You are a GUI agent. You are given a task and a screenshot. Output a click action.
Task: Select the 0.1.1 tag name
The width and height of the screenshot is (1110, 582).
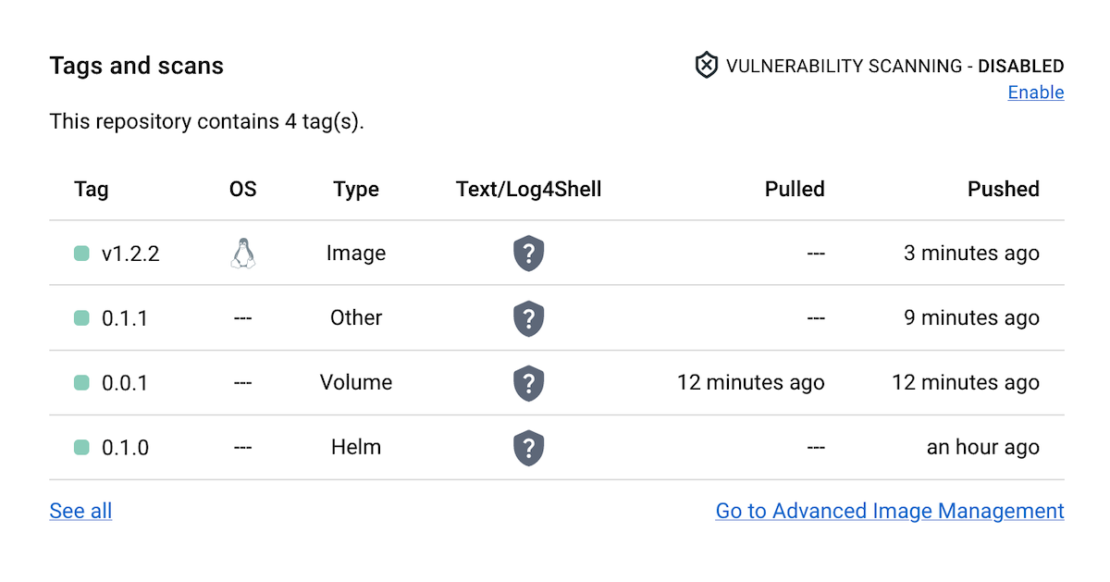[x=125, y=319]
